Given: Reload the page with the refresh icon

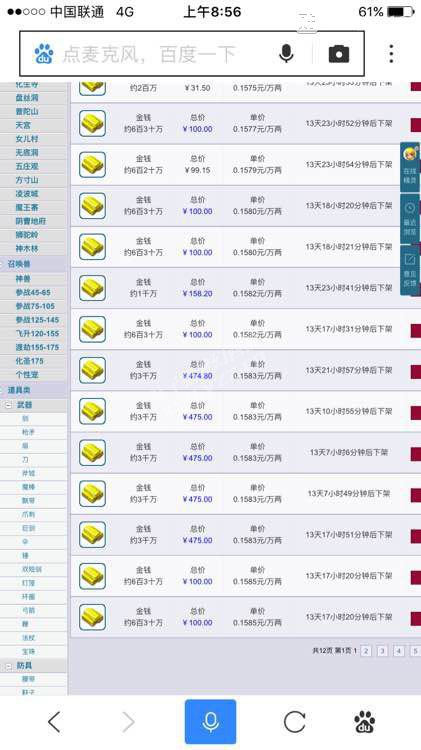Looking at the screenshot, I should point(294,721).
